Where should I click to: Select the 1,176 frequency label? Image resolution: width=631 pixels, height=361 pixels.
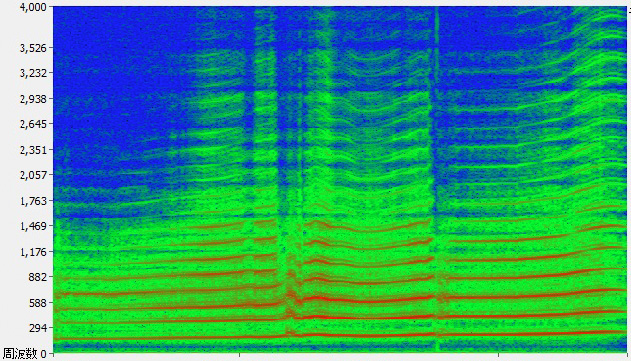33,252
